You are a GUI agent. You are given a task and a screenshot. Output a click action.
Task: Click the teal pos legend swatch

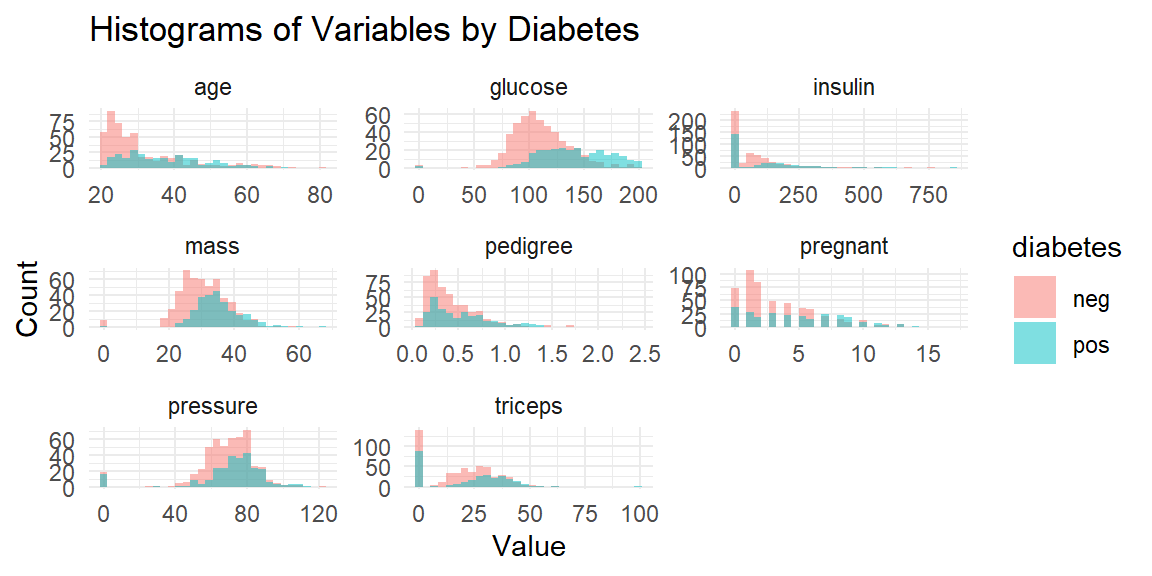1034,344
